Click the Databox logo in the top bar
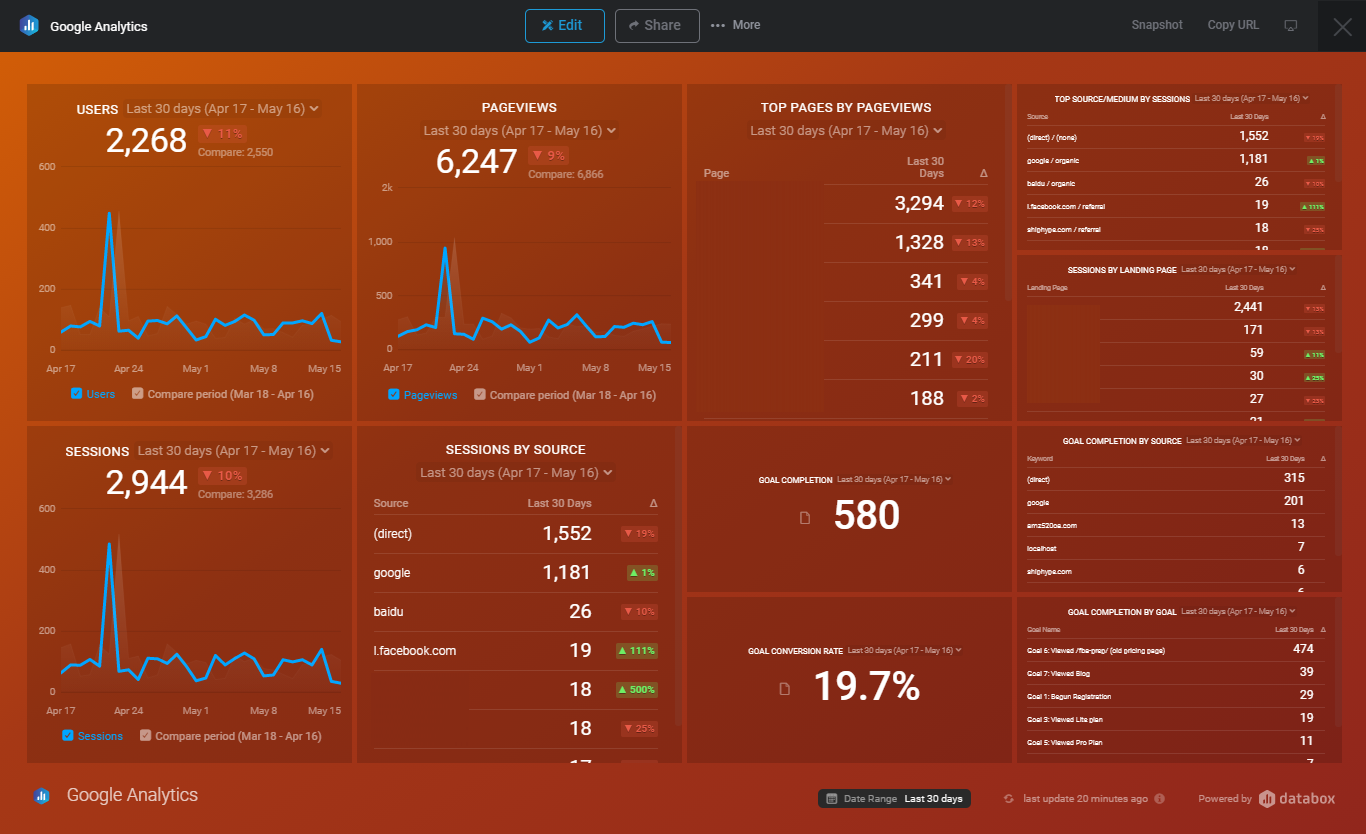The width and height of the screenshot is (1366, 834). (x=29, y=26)
